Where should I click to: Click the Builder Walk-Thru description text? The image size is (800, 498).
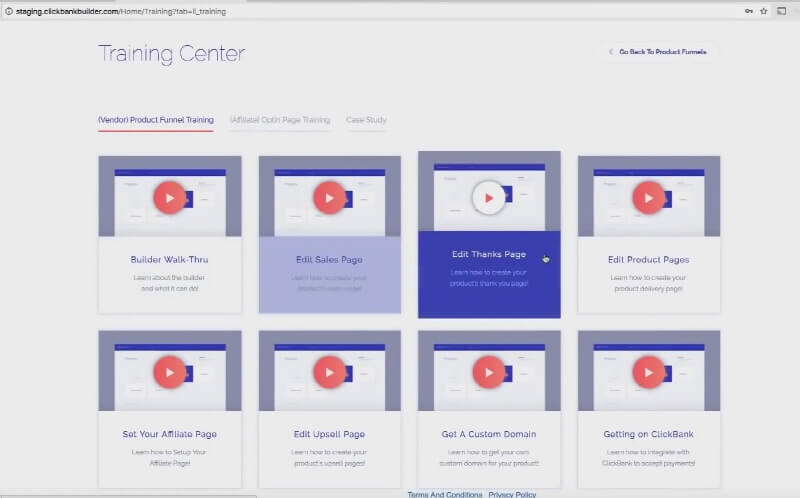coord(169,283)
